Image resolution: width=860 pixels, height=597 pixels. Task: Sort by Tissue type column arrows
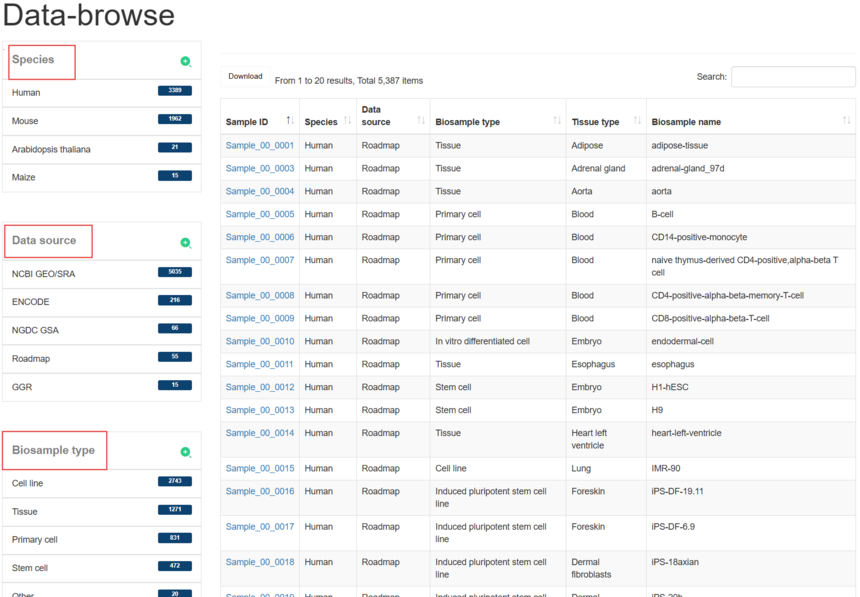[637, 121]
